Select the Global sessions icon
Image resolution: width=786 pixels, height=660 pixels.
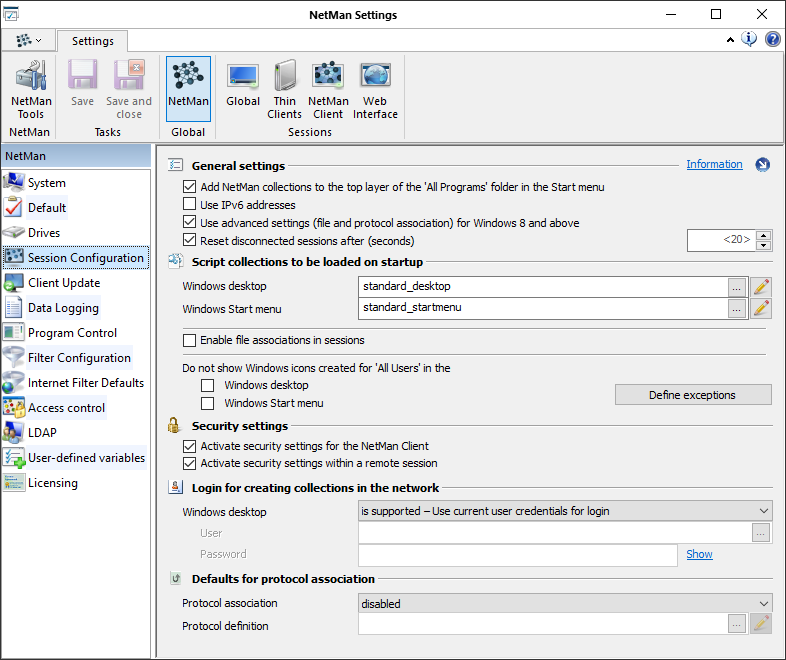pos(243,90)
